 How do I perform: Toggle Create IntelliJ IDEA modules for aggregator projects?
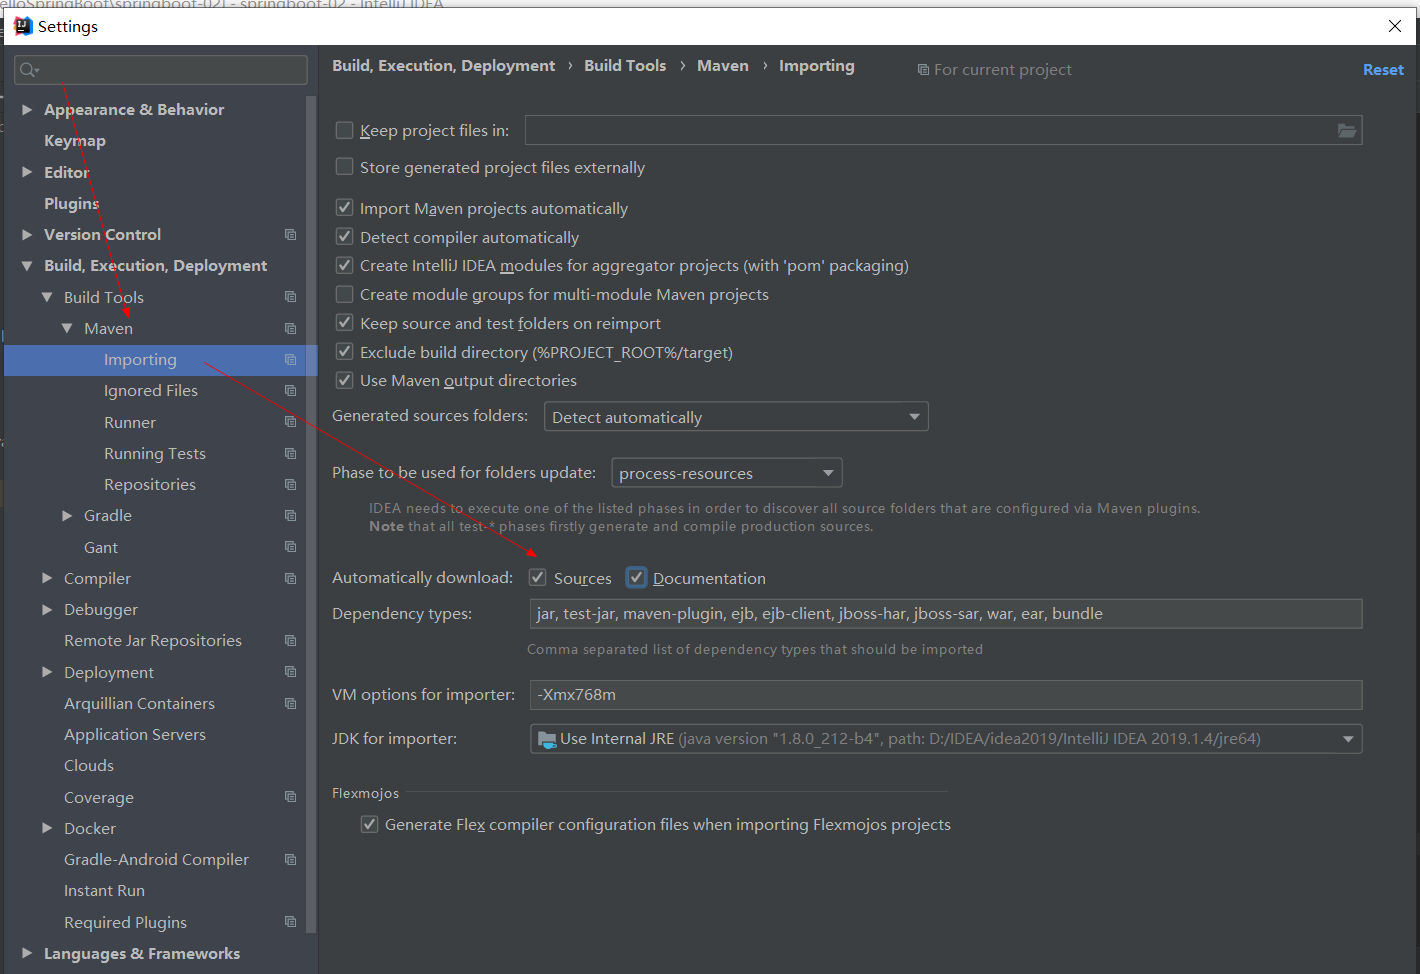pos(344,265)
